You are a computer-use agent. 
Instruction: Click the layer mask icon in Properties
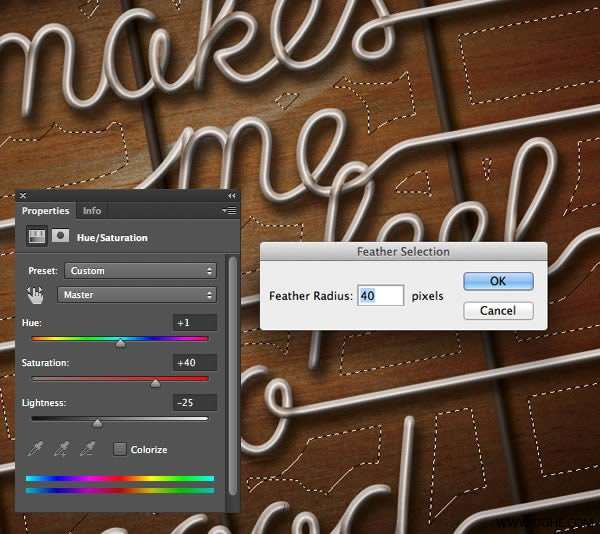click(x=60, y=236)
